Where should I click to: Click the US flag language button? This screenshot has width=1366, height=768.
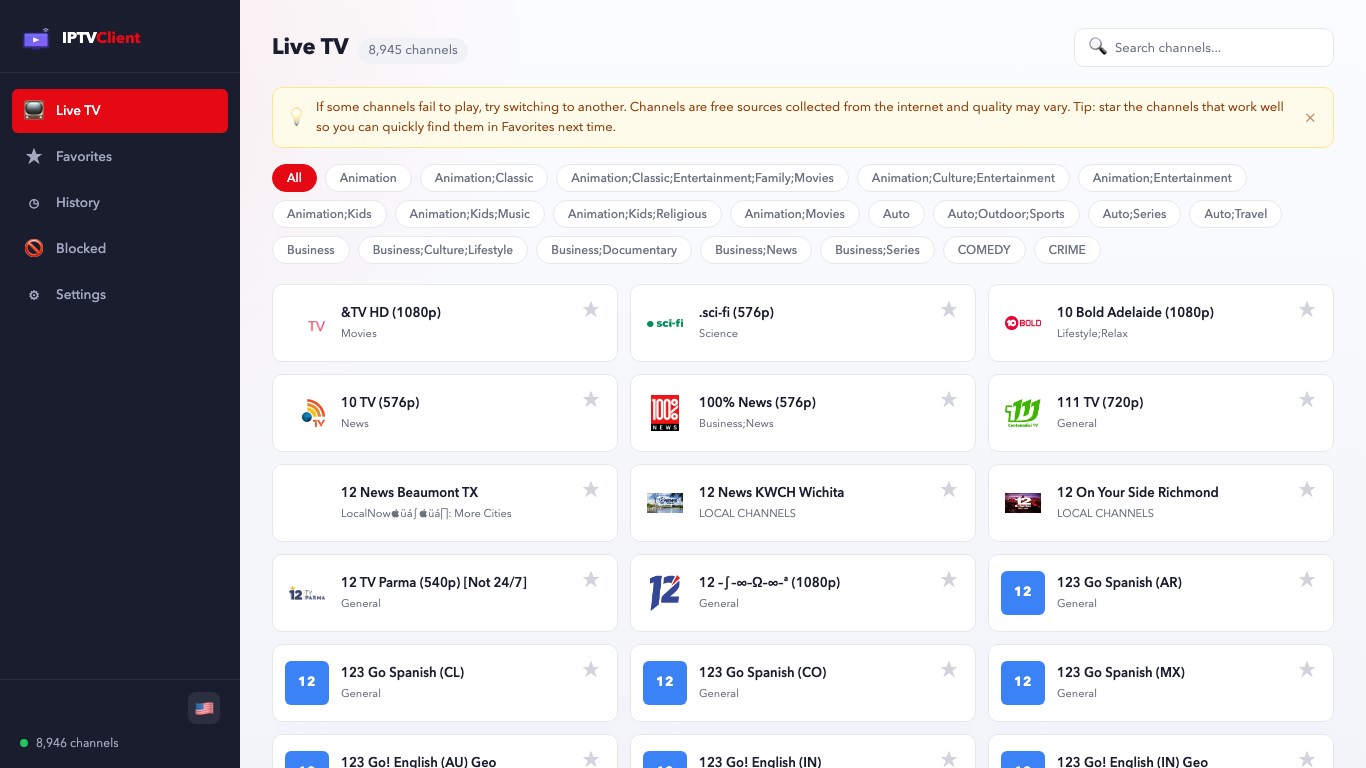pos(204,708)
